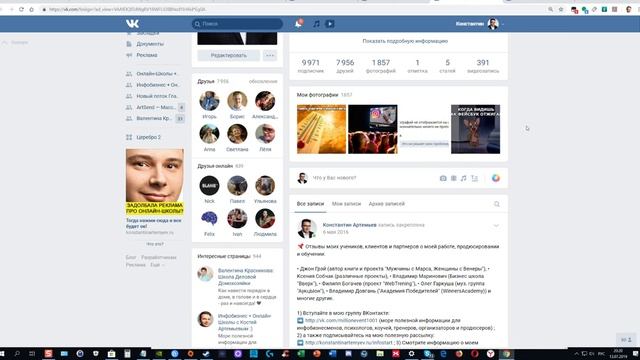Open Борис's friend avatar

pyautogui.click(x=237, y=101)
